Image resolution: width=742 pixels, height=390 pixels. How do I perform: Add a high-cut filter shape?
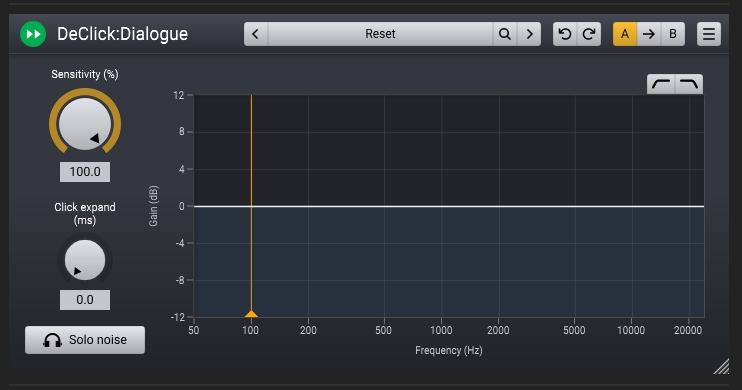689,84
